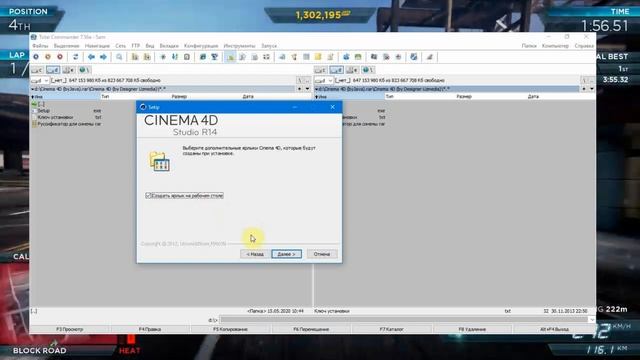
Task: Click the blue shield toolbar icon
Action: tap(413, 57)
